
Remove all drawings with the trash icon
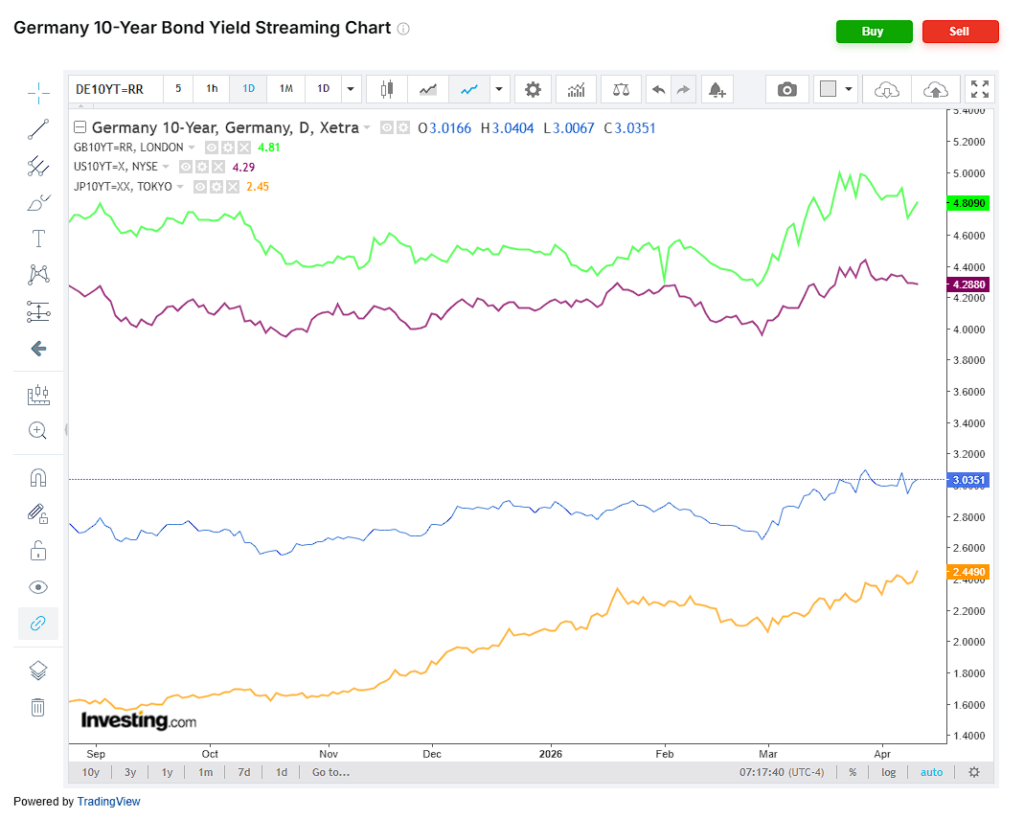(38, 707)
